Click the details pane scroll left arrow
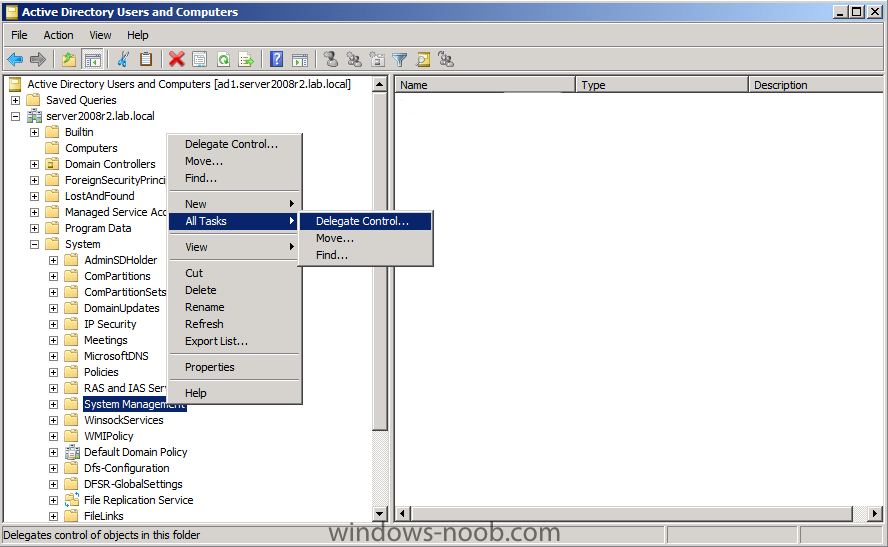 coord(403,514)
